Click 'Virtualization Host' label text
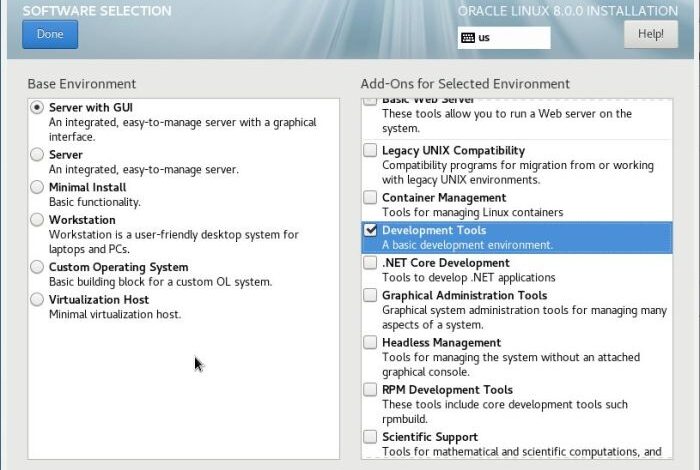This screenshot has height=470, width=700. 99,299
